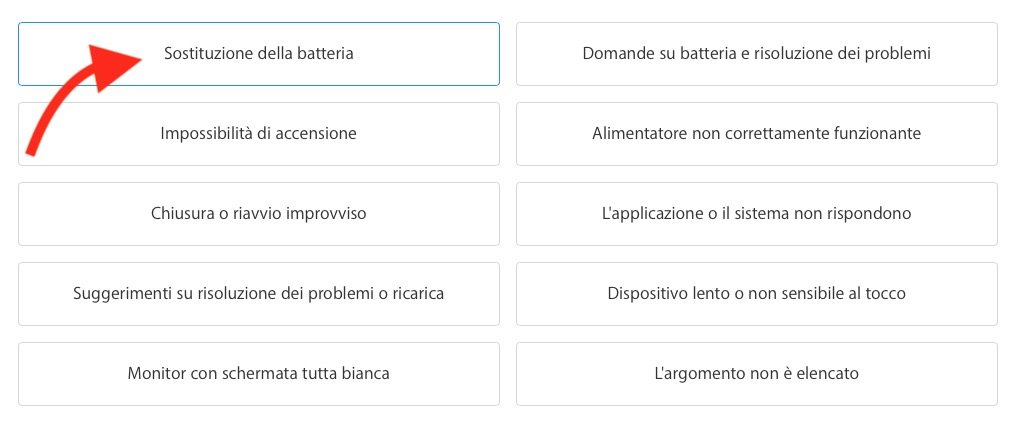Select Domande su batteria e risoluzione dei problemi
This screenshot has height=421, width=1015.
click(756, 54)
